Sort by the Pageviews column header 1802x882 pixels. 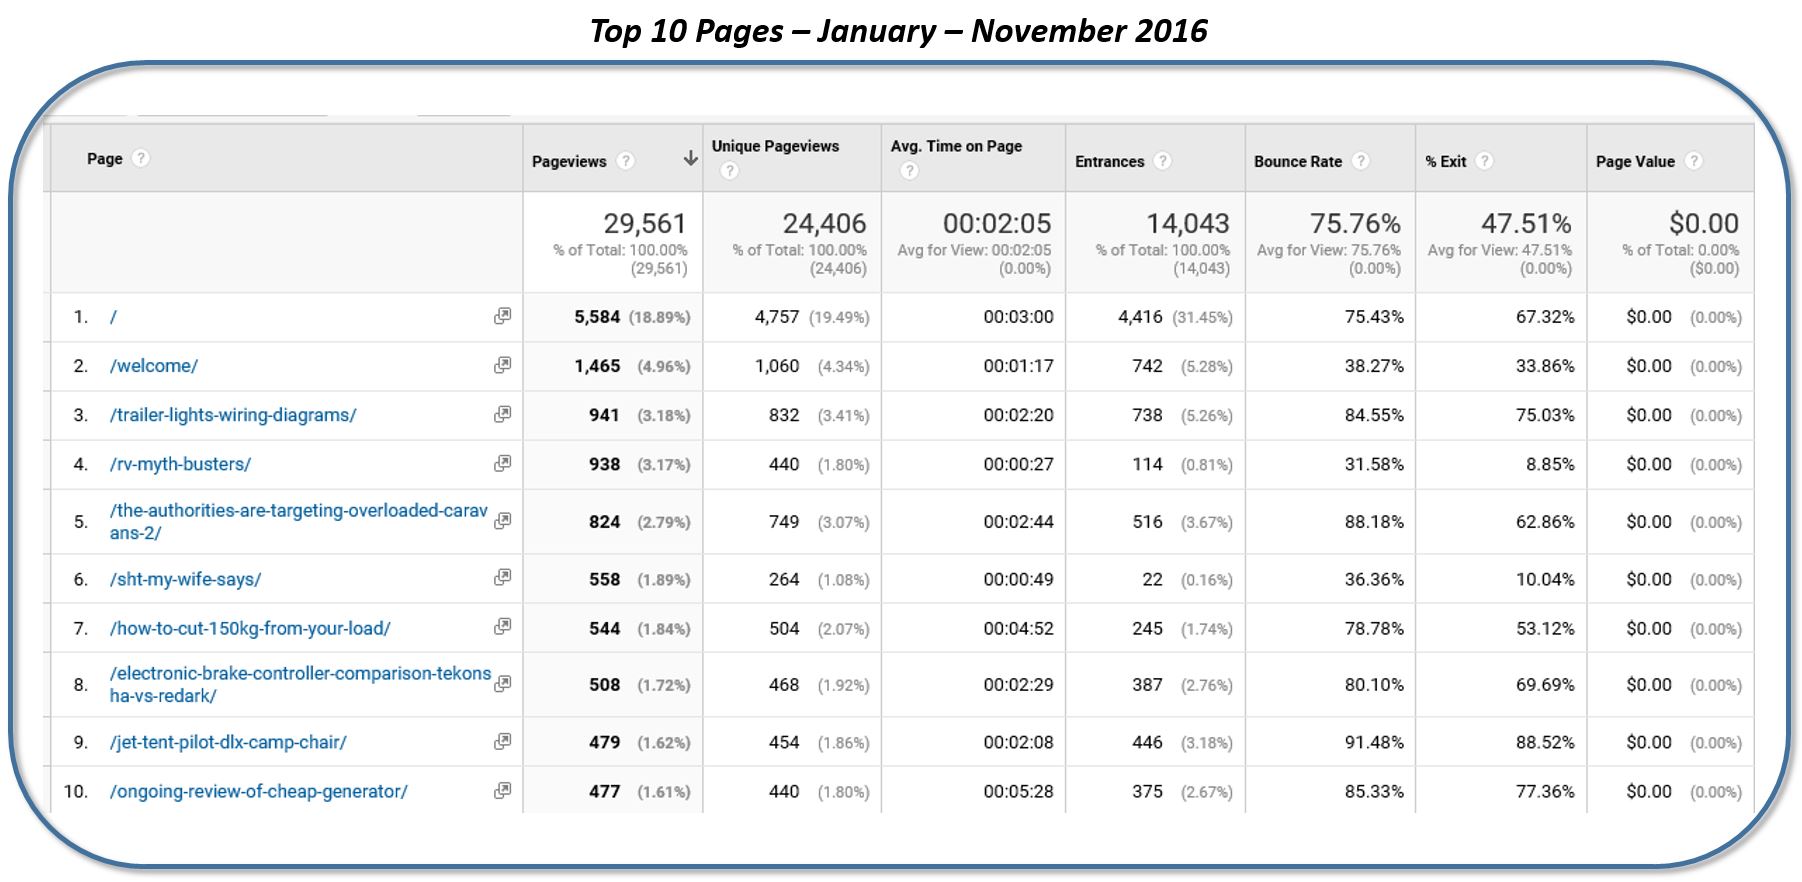click(x=569, y=161)
